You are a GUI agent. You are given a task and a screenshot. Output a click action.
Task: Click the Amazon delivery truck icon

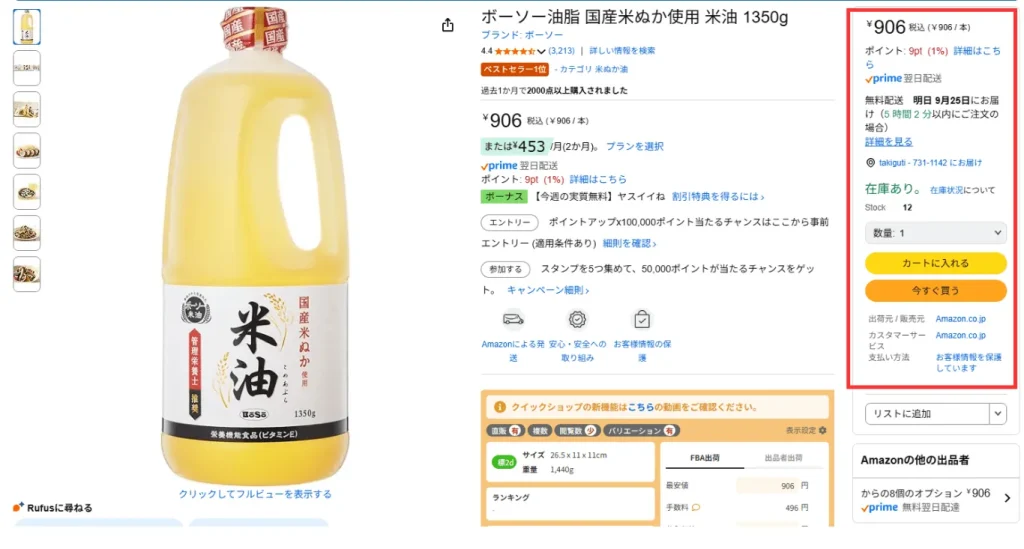point(514,319)
